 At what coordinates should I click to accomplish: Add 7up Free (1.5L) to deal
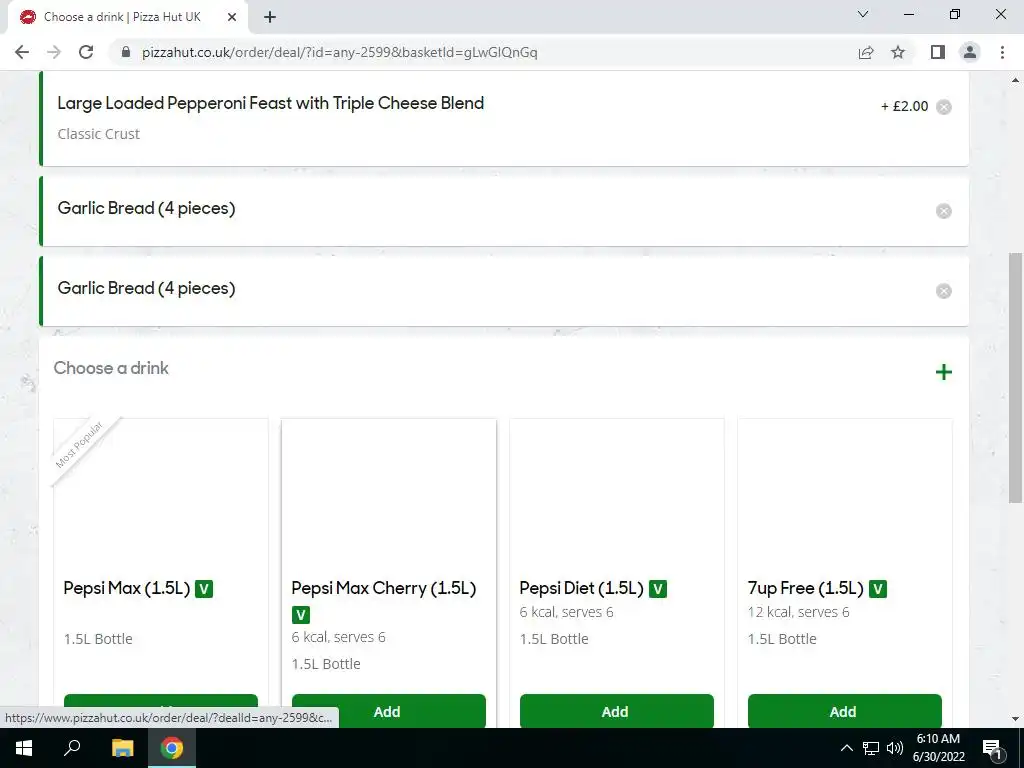(x=844, y=711)
